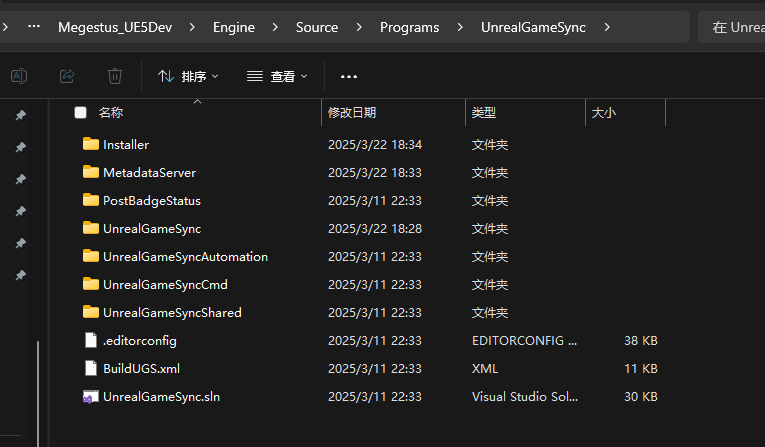Go to Engine folder in breadcrumb
The height and width of the screenshot is (447, 765).
(234, 27)
